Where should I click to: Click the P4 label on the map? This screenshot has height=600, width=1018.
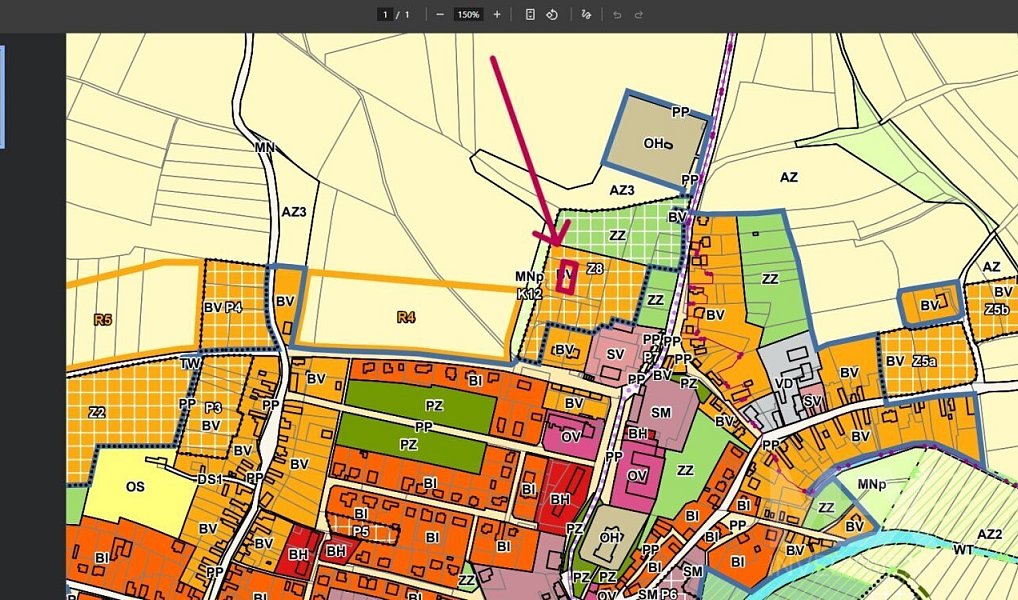click(234, 307)
